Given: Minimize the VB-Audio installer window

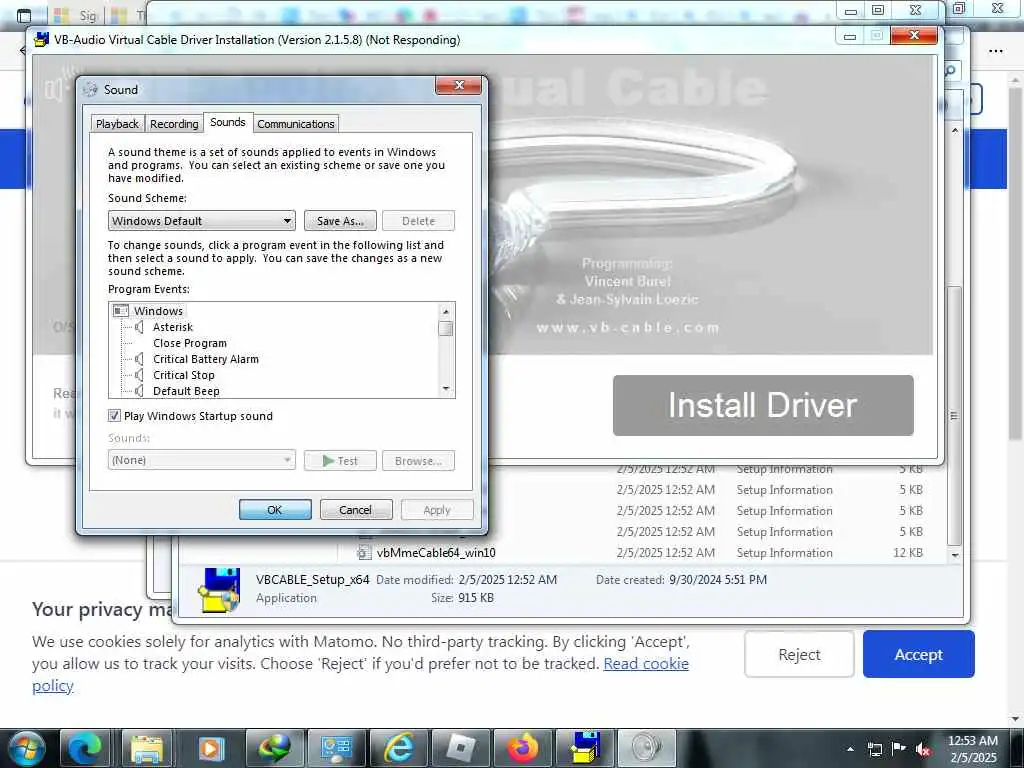Looking at the screenshot, I should [850, 37].
